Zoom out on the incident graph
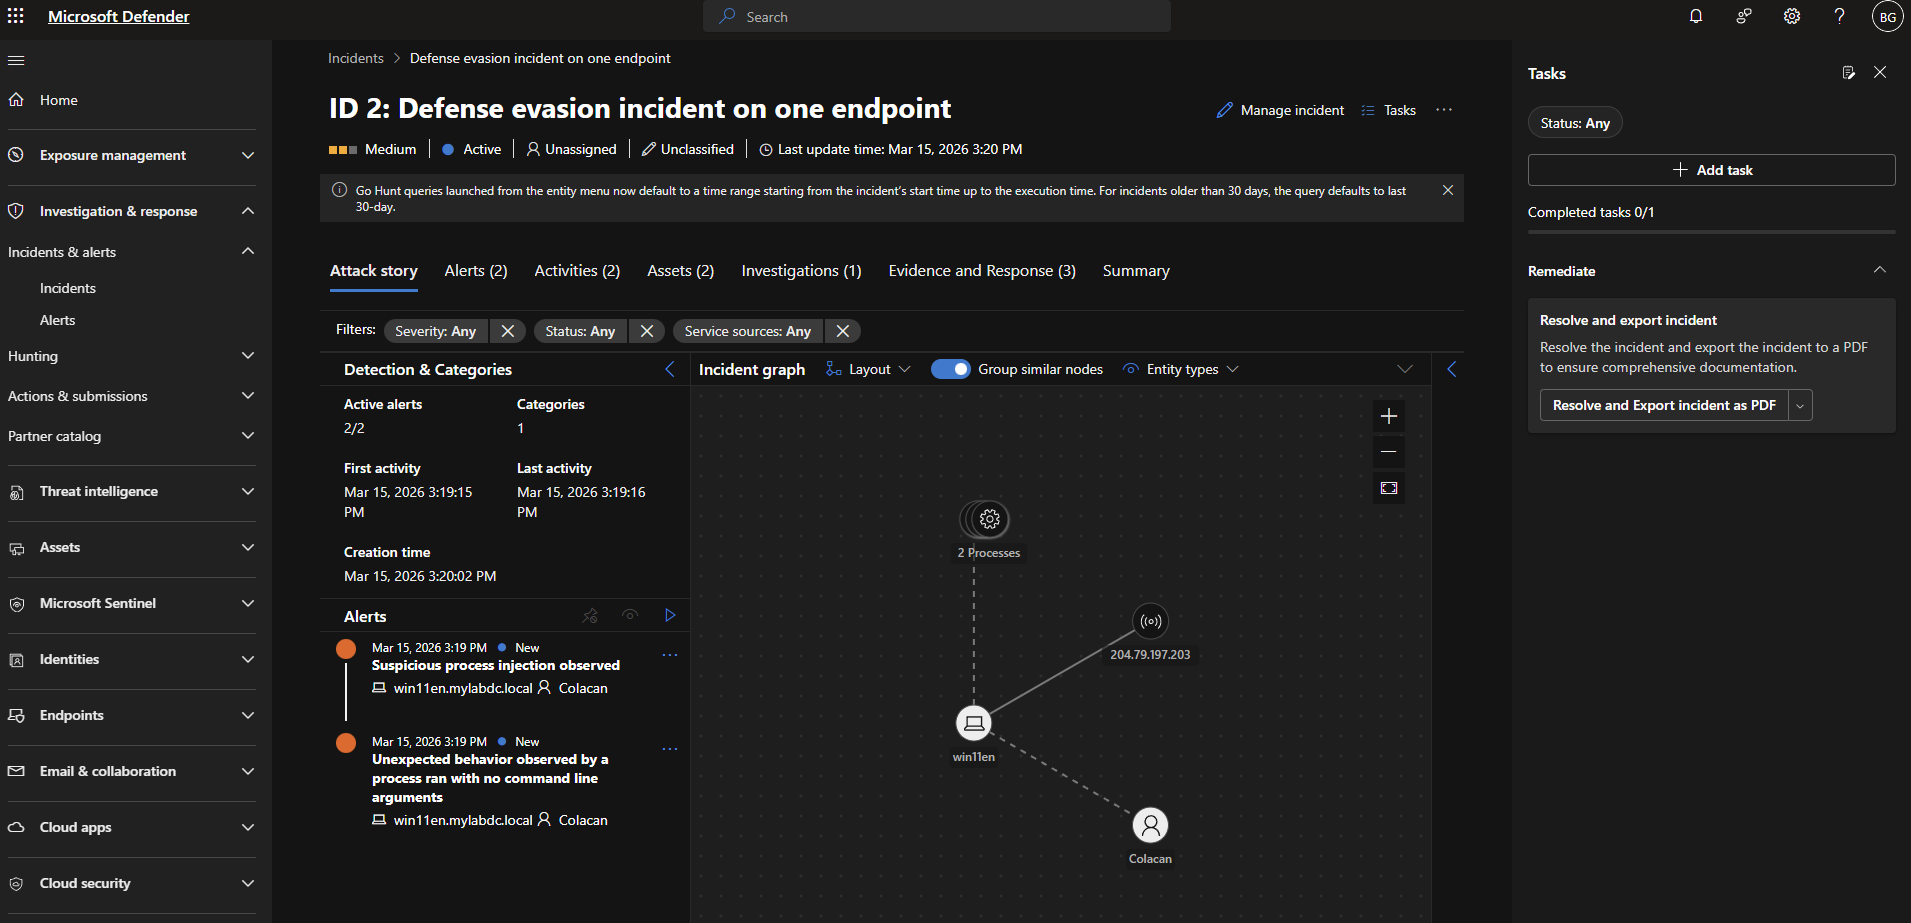The image size is (1911, 923). [1389, 452]
